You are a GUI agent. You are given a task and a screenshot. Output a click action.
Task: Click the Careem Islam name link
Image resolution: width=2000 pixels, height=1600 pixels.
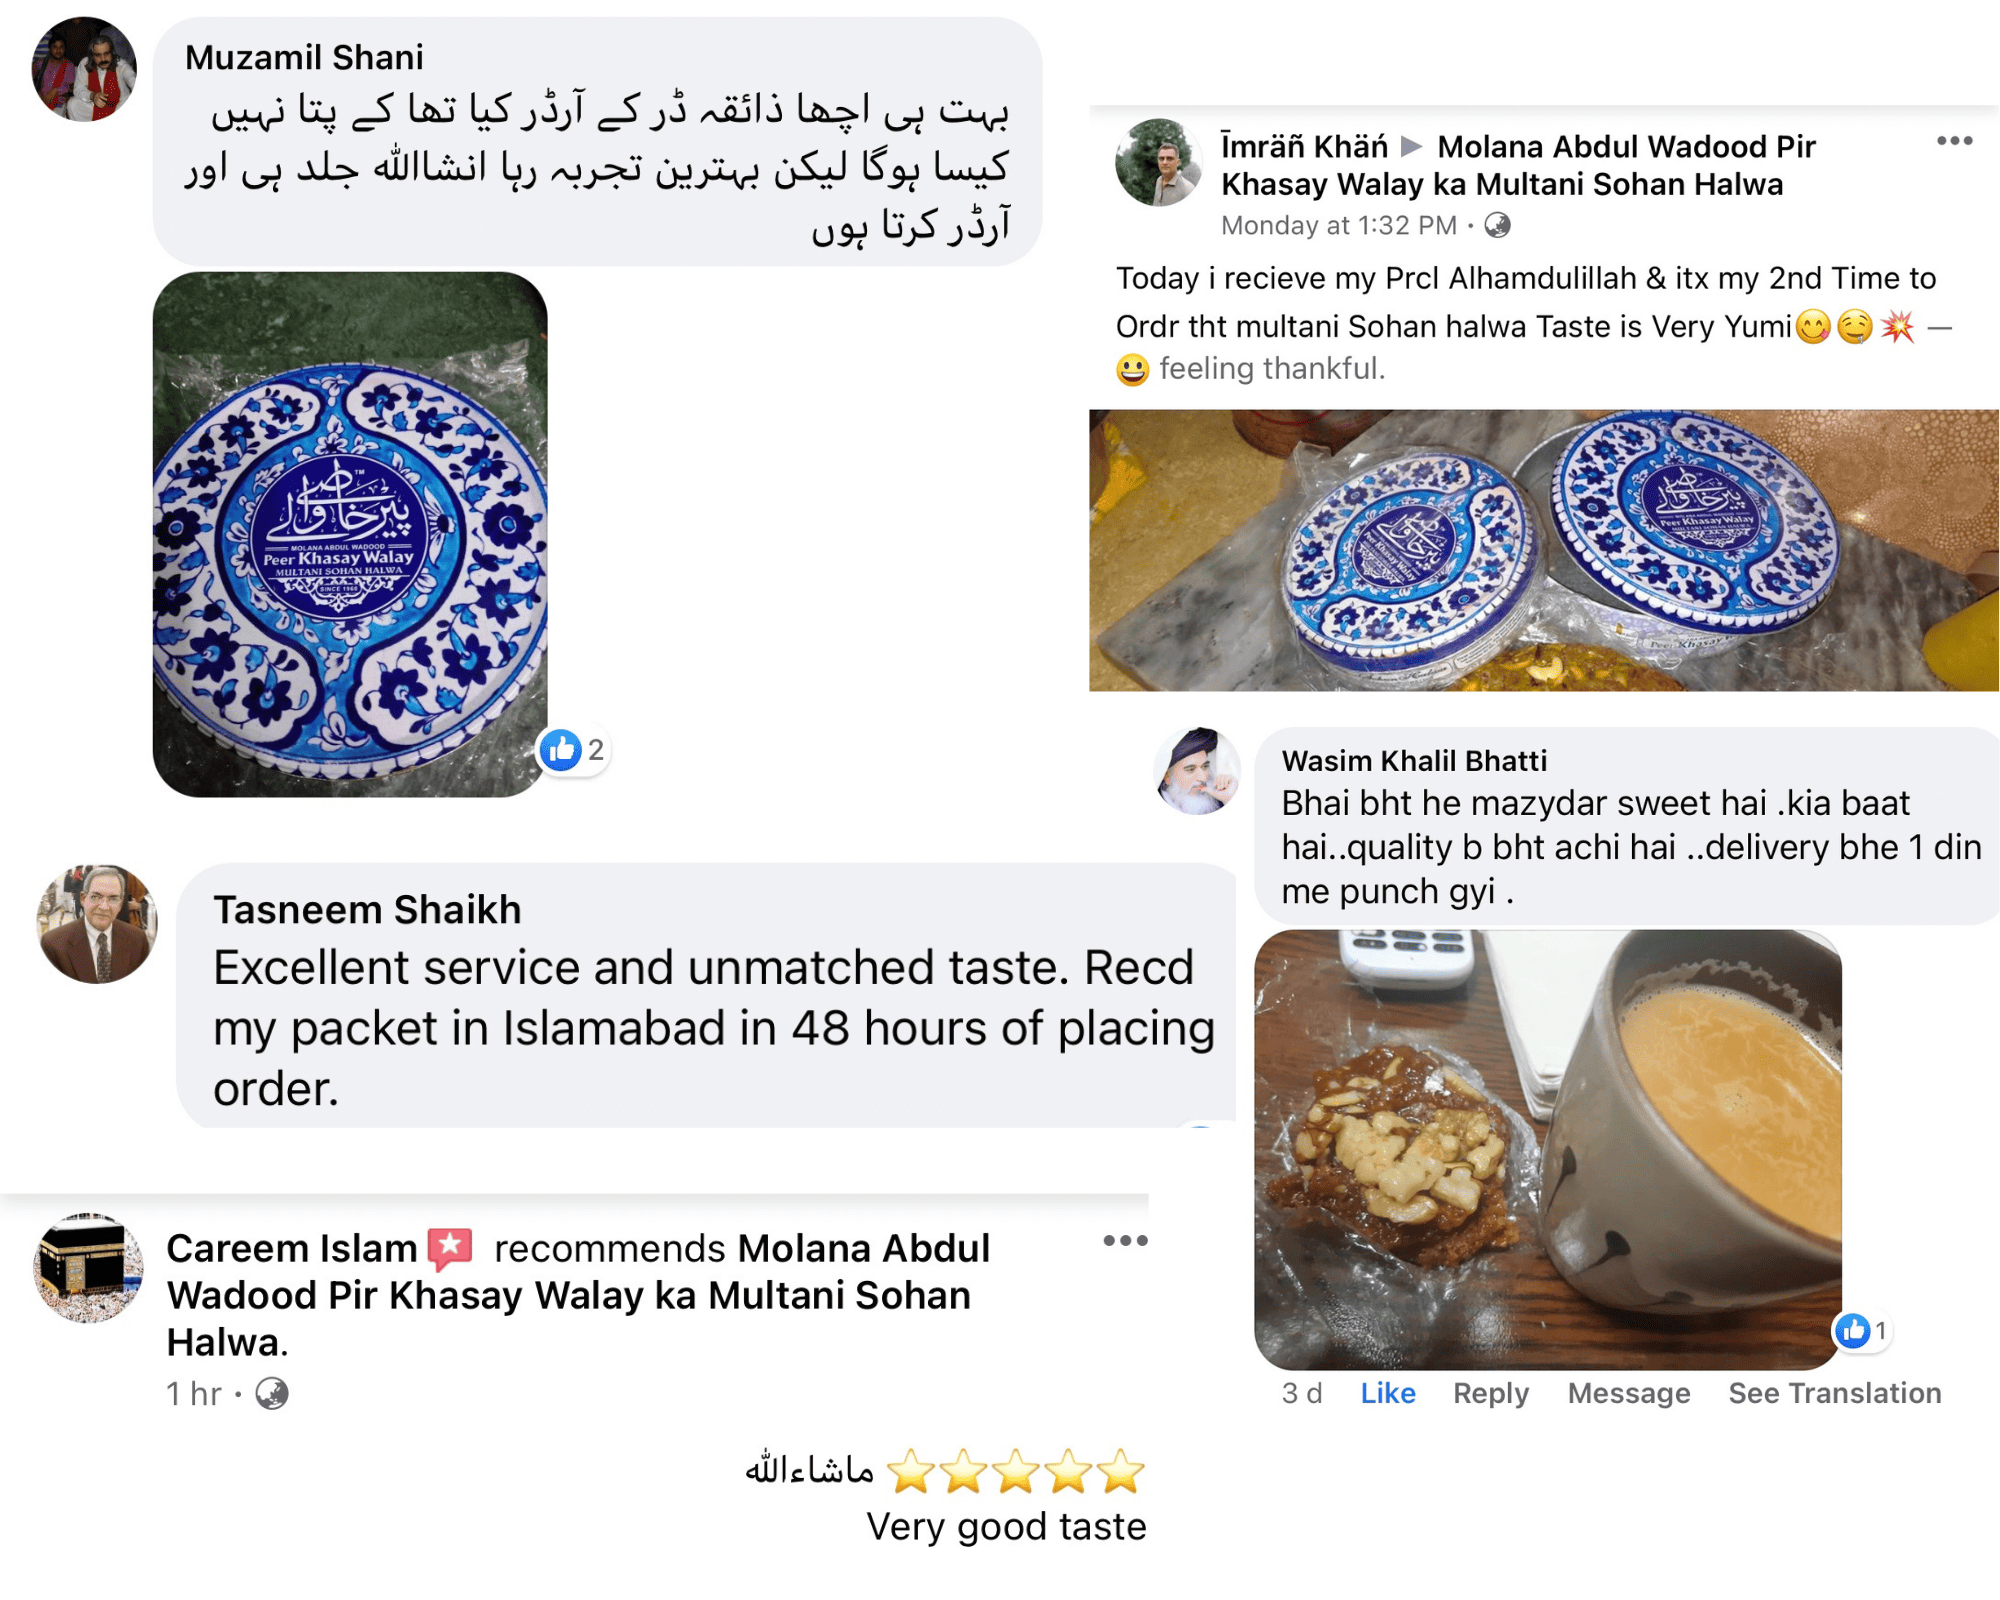[x=291, y=1248]
